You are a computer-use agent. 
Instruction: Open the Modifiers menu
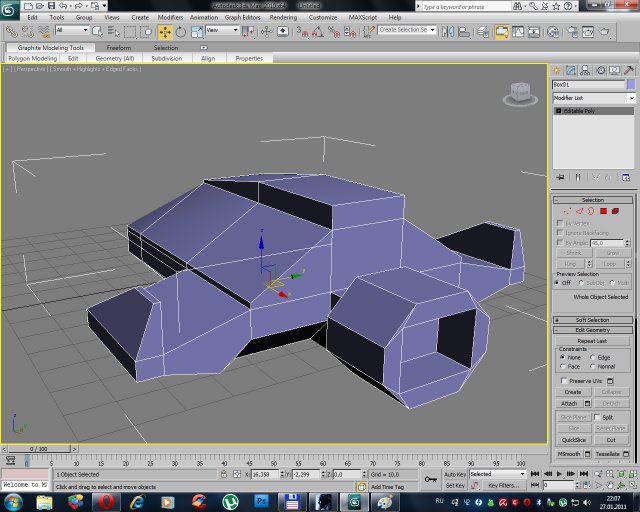[170, 17]
